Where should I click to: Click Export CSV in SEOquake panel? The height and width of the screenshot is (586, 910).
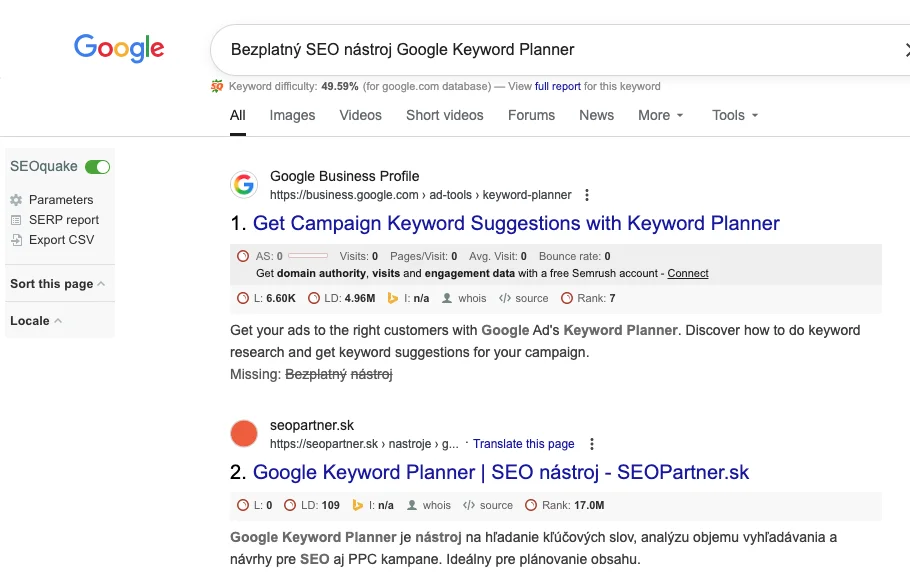click(60, 240)
